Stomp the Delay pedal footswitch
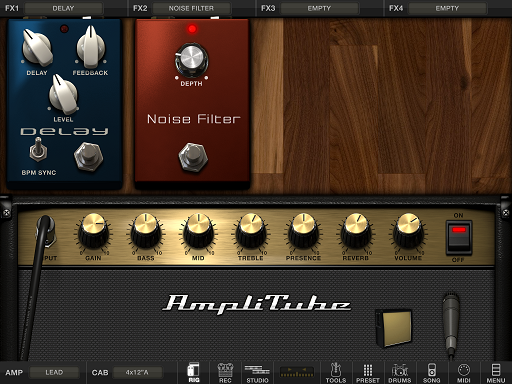The width and height of the screenshot is (512, 384). [x=88, y=156]
